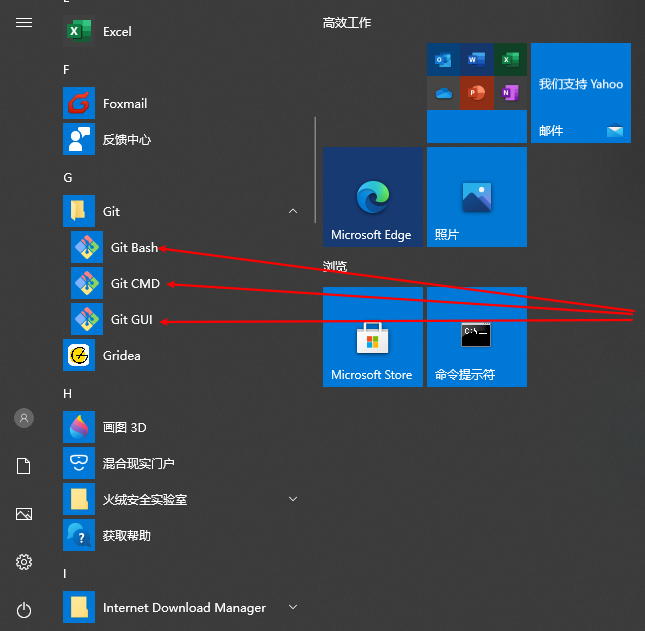Launch Git CMD
This screenshot has height=631, width=645.
135,283
